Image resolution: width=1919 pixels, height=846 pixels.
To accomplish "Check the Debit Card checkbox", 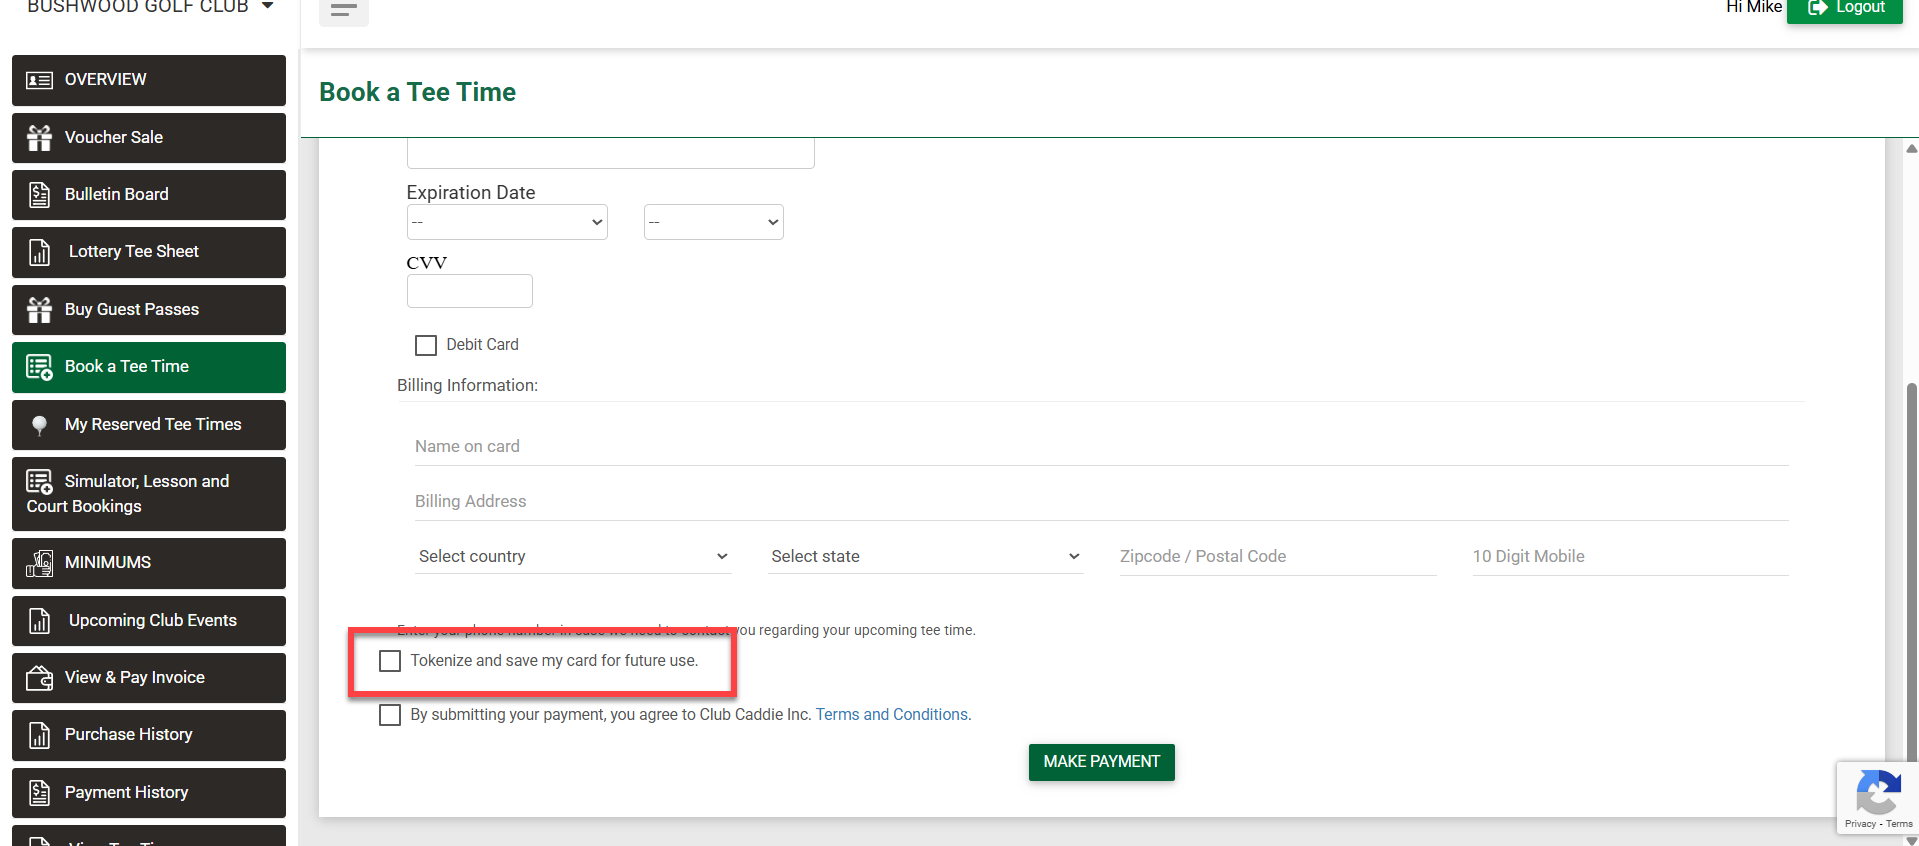I will pos(426,345).
